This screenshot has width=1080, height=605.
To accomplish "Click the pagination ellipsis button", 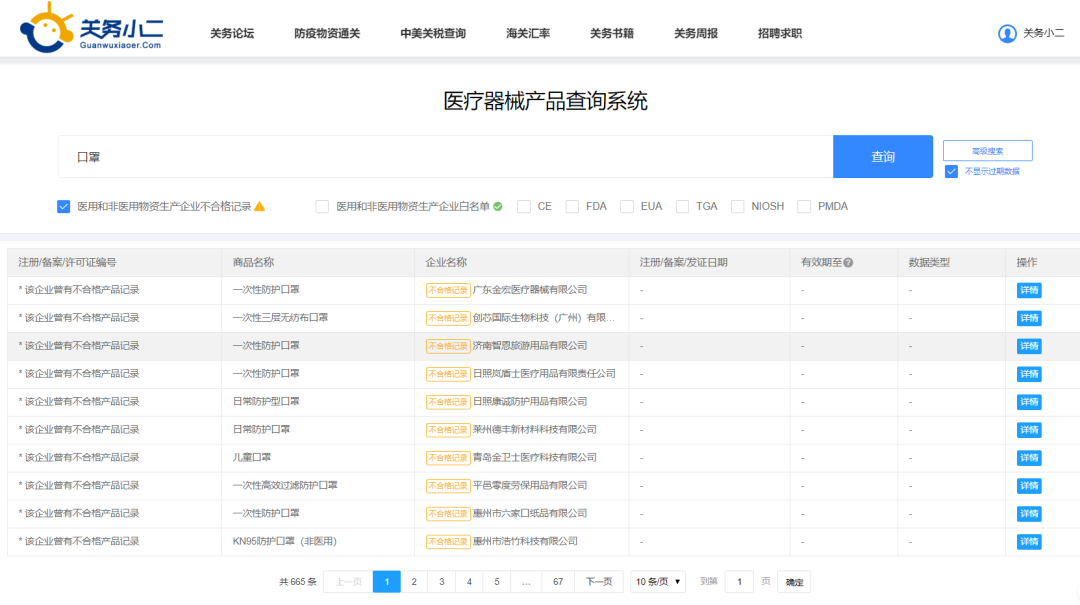I will coord(526,582).
